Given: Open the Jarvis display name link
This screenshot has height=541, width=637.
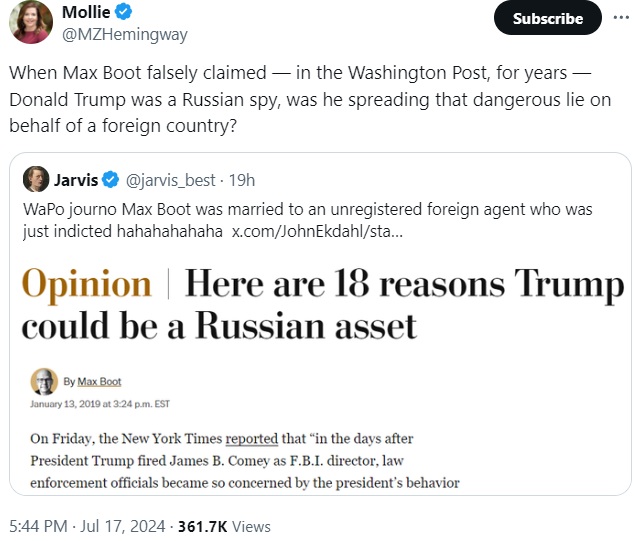Looking at the screenshot, I should click(76, 180).
